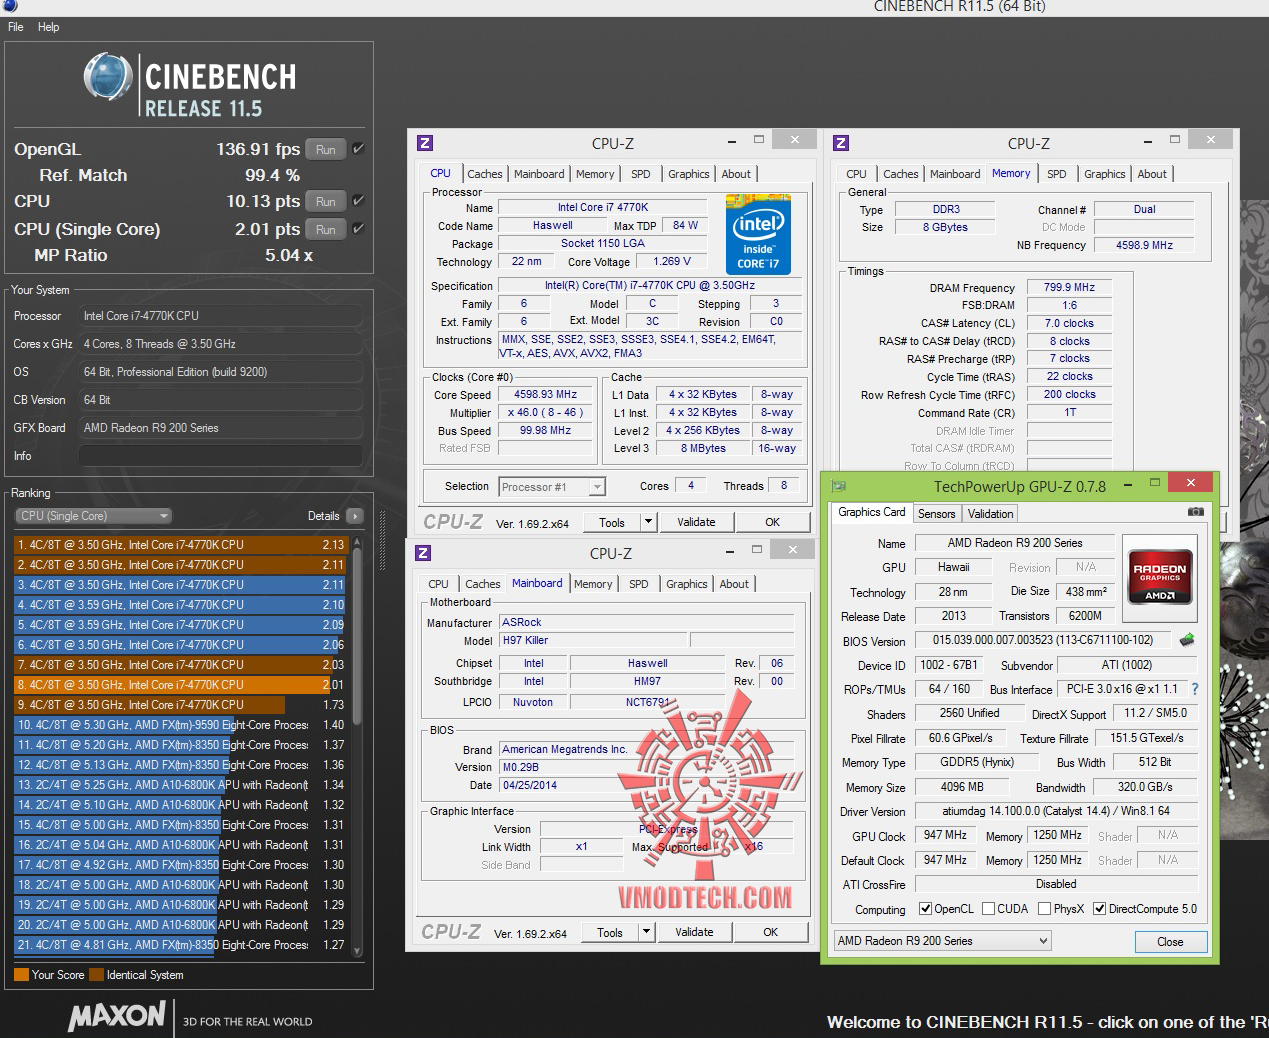
Task: Toggle the OpenCL checkbox in GPU-Z
Action: (925, 909)
